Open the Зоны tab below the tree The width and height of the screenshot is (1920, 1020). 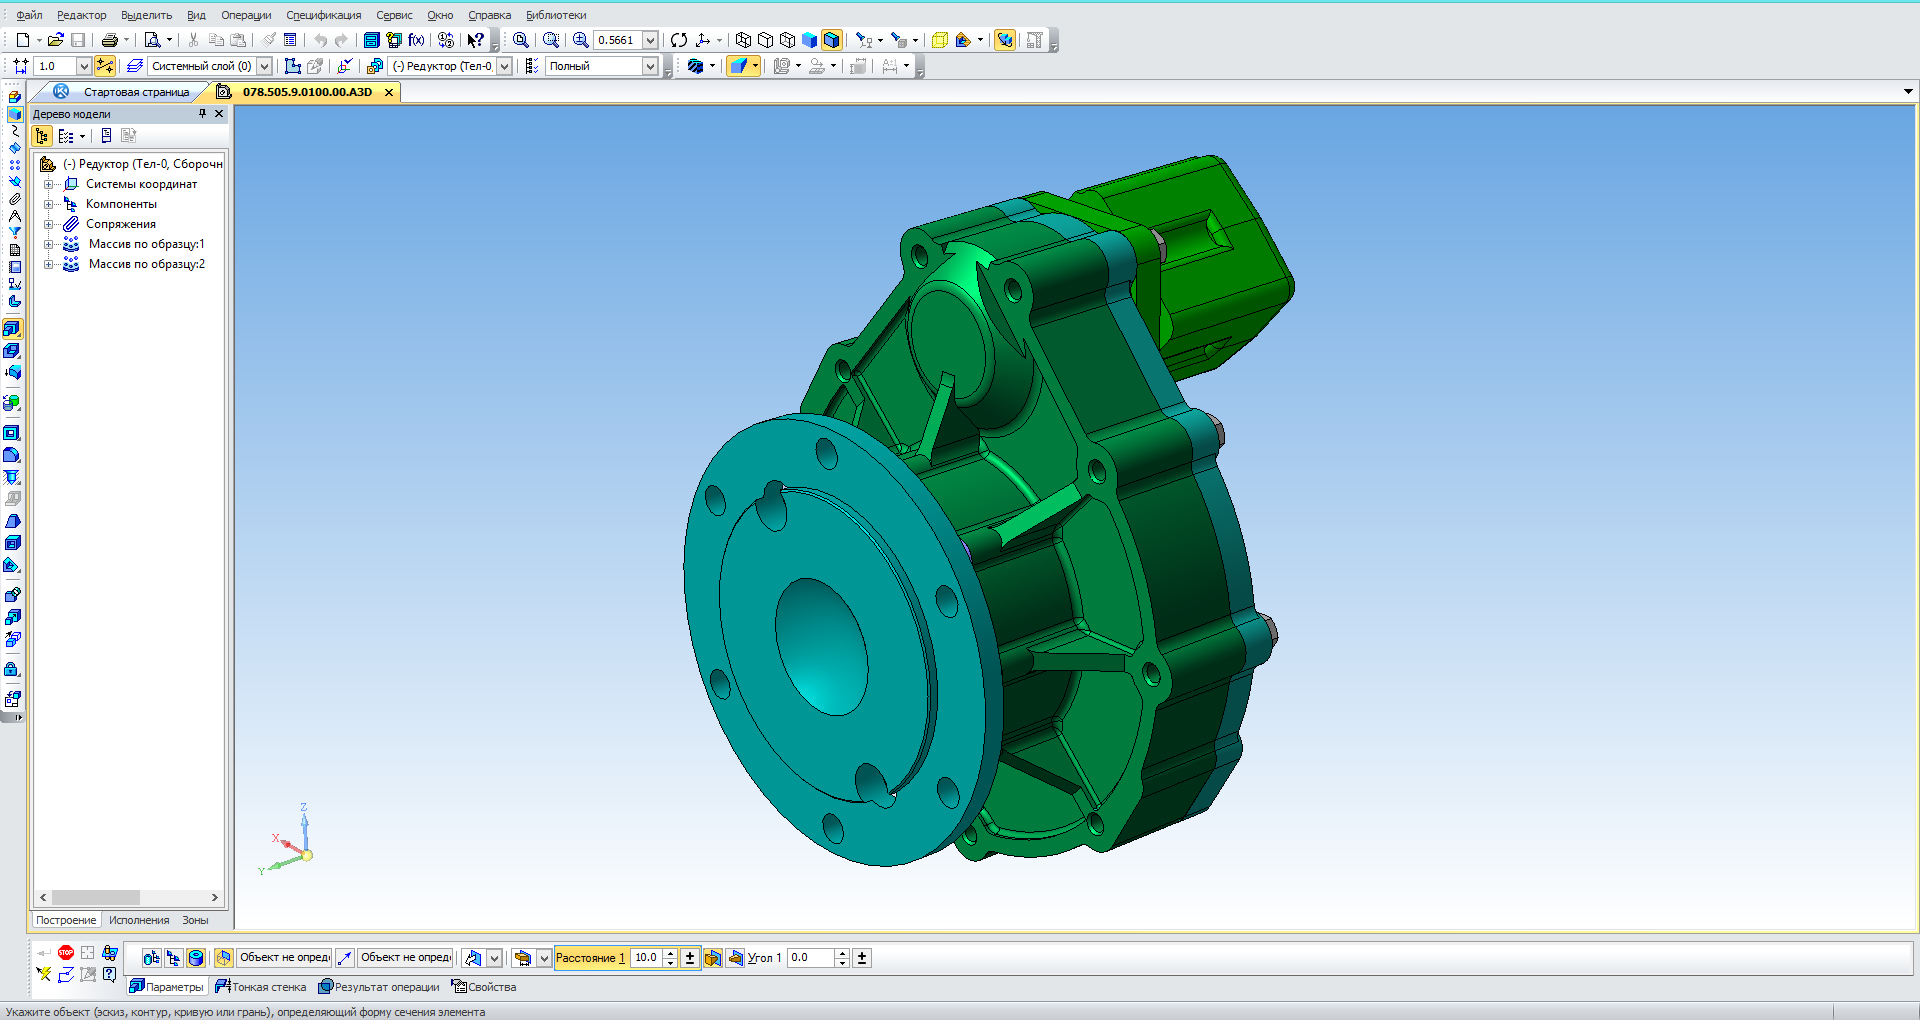[195, 920]
